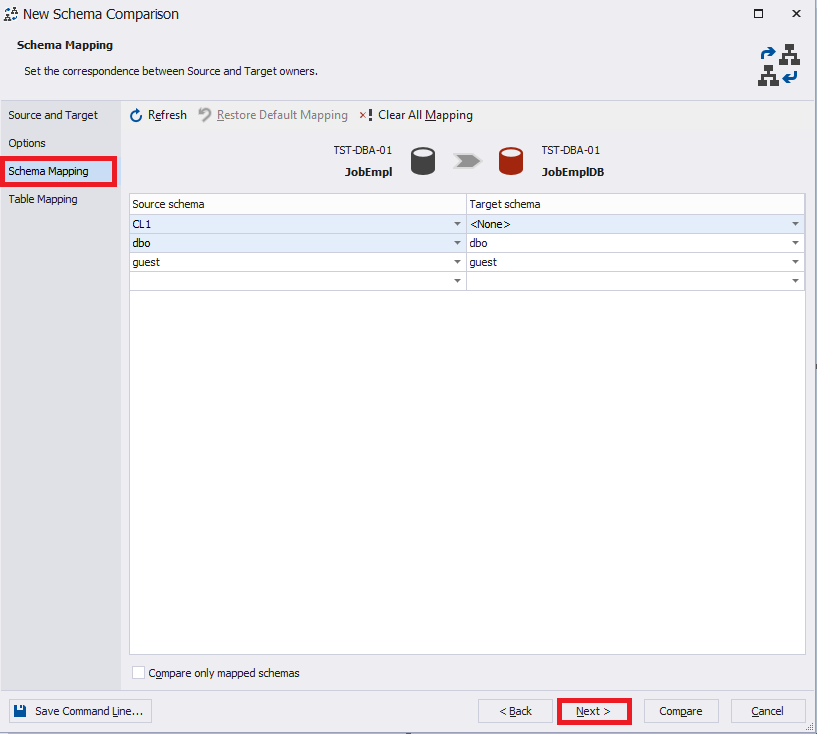Click the Compare button
Image resolution: width=817 pixels, height=734 pixels.
click(681, 711)
